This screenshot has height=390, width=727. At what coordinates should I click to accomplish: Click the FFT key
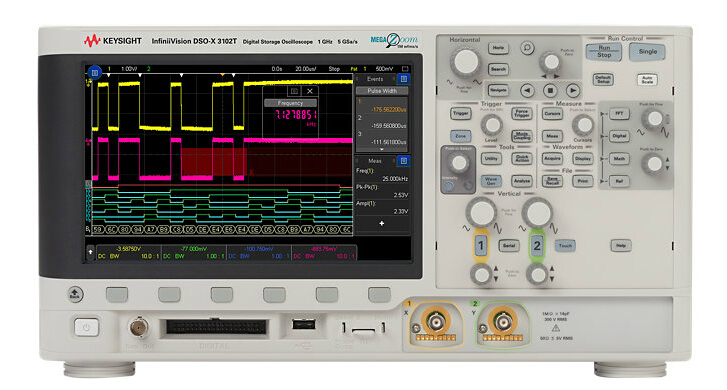pos(619,113)
